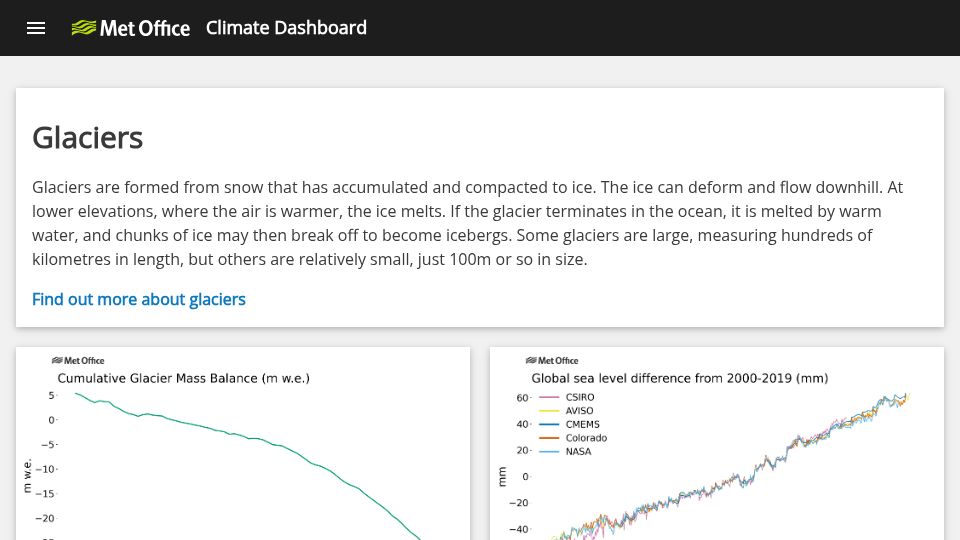
Task: Click the Met Office logo on glacier chart
Action: click(78, 361)
